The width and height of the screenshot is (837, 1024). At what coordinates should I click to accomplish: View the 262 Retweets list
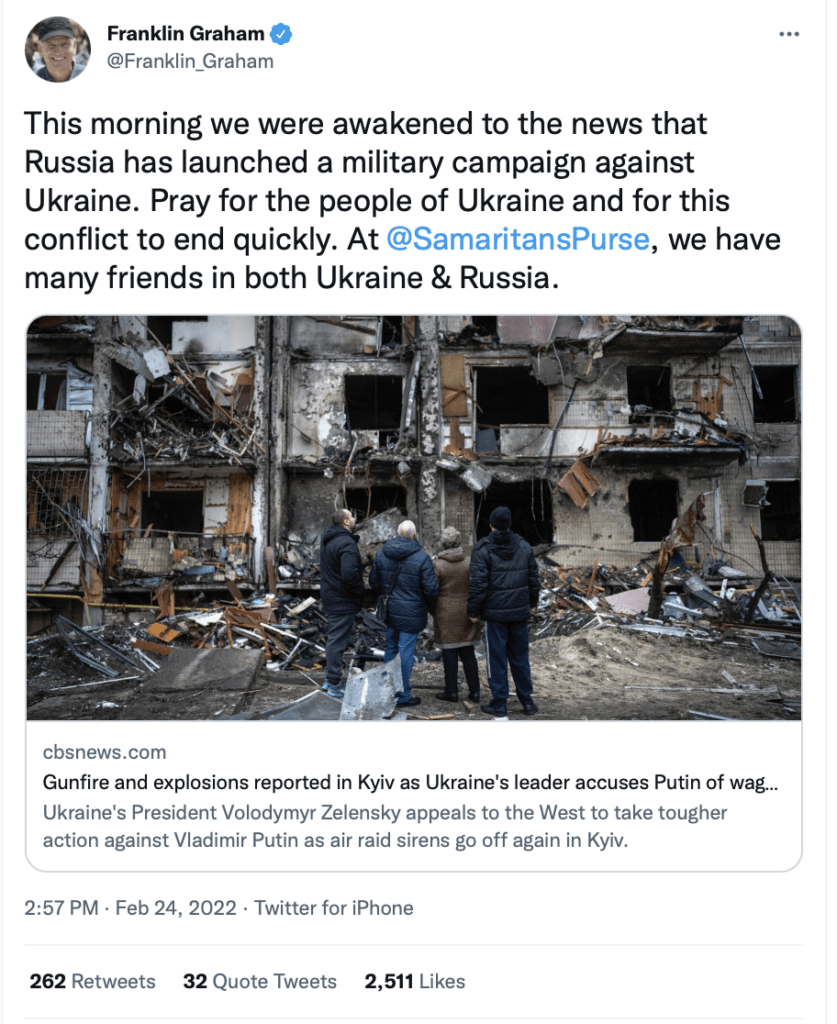pos(93,981)
